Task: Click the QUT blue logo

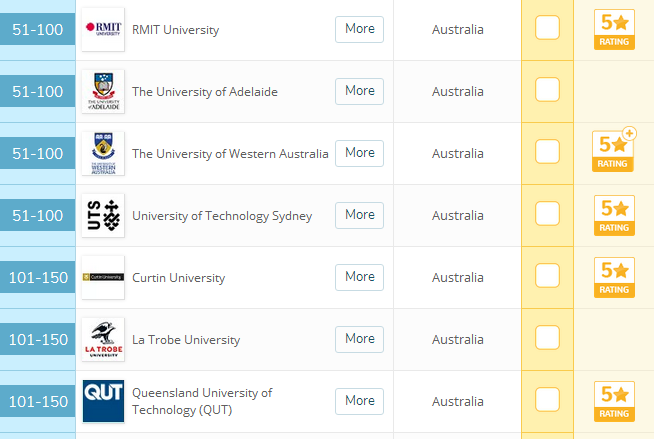Action: point(103,401)
